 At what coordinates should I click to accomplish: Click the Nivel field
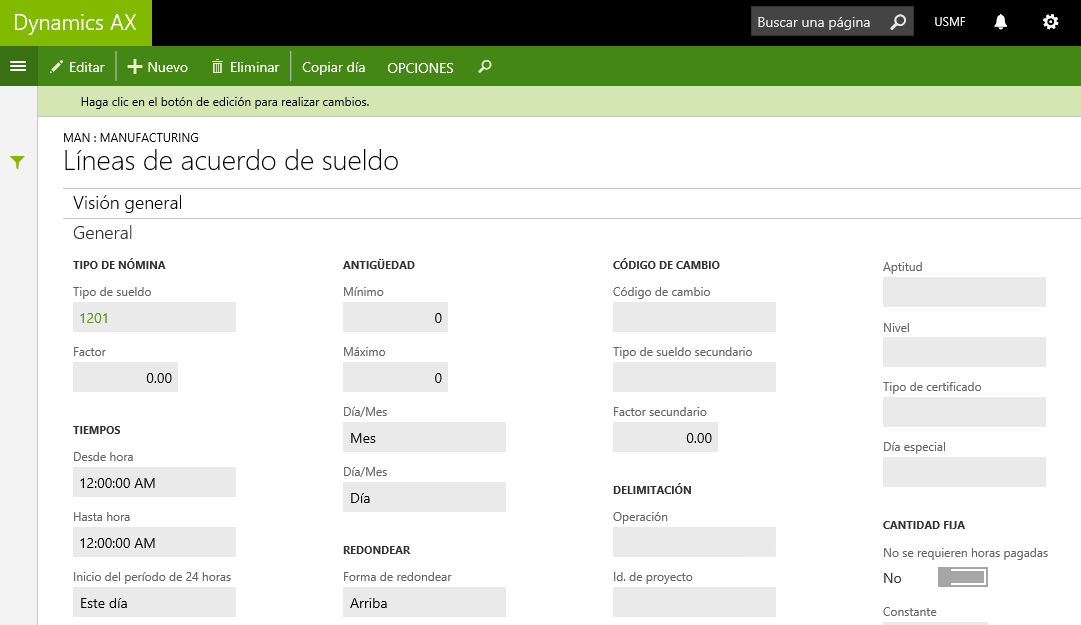click(x=964, y=352)
